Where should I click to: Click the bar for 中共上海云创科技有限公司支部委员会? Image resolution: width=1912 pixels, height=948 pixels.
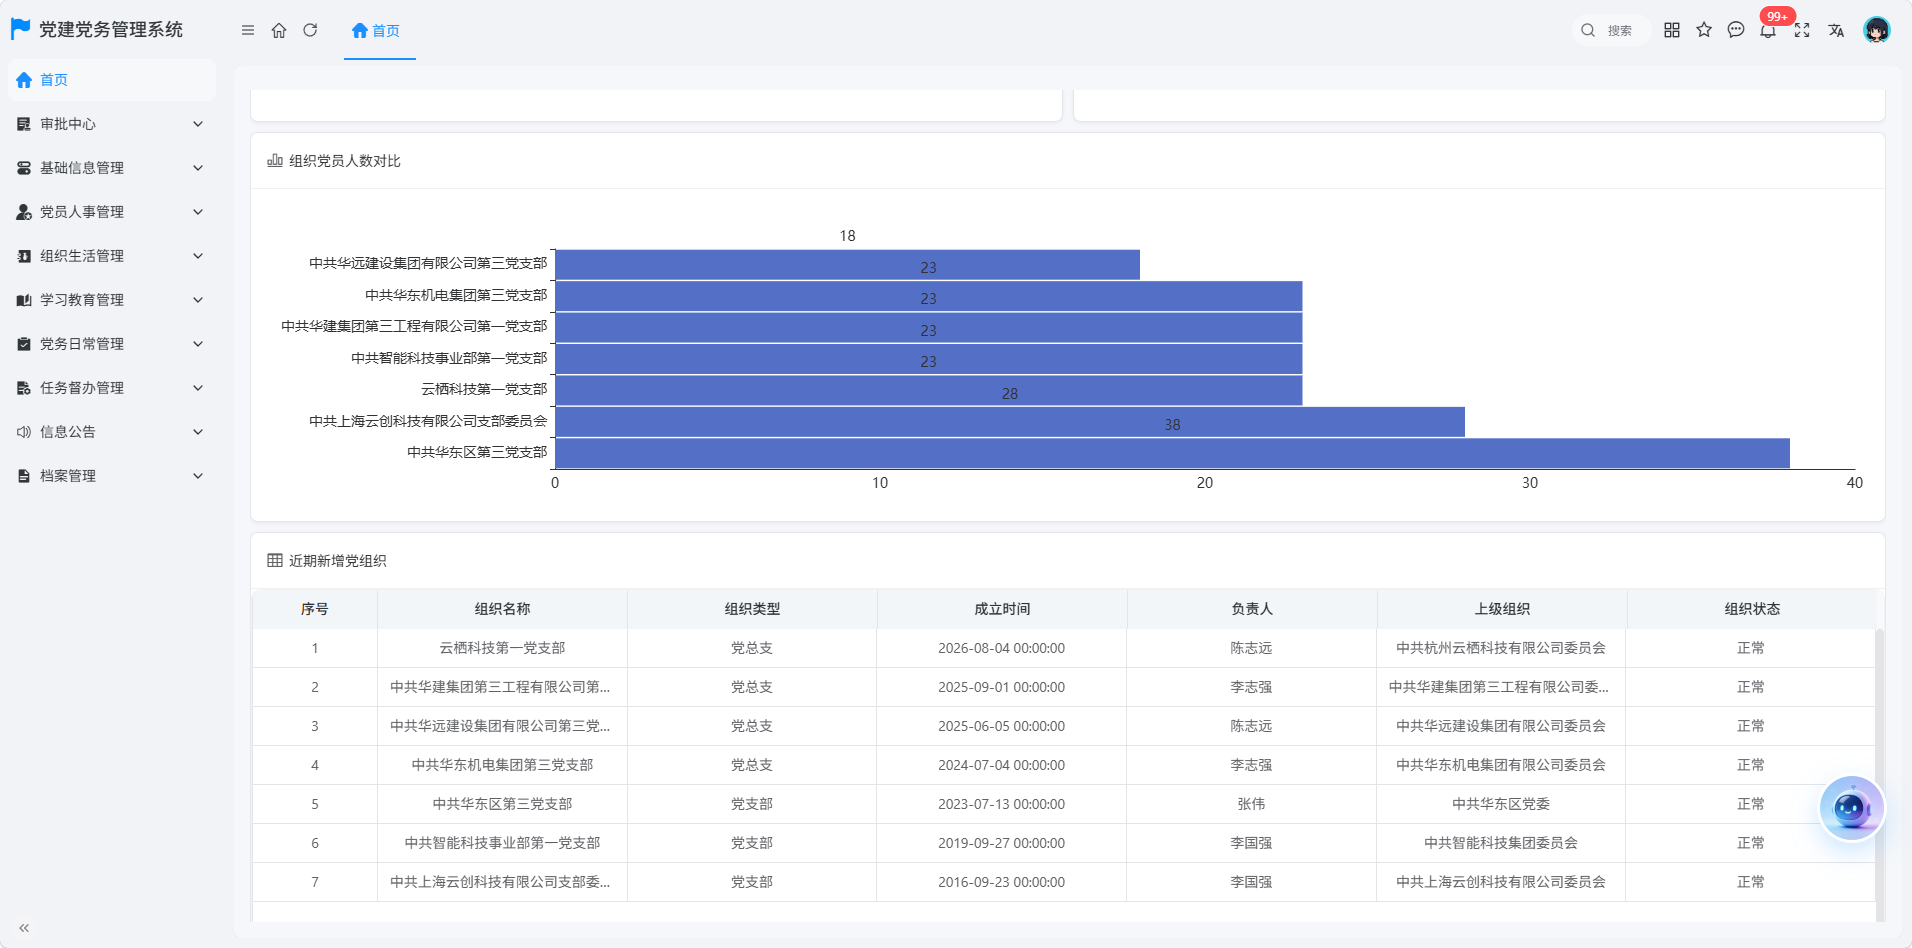tap(1010, 422)
